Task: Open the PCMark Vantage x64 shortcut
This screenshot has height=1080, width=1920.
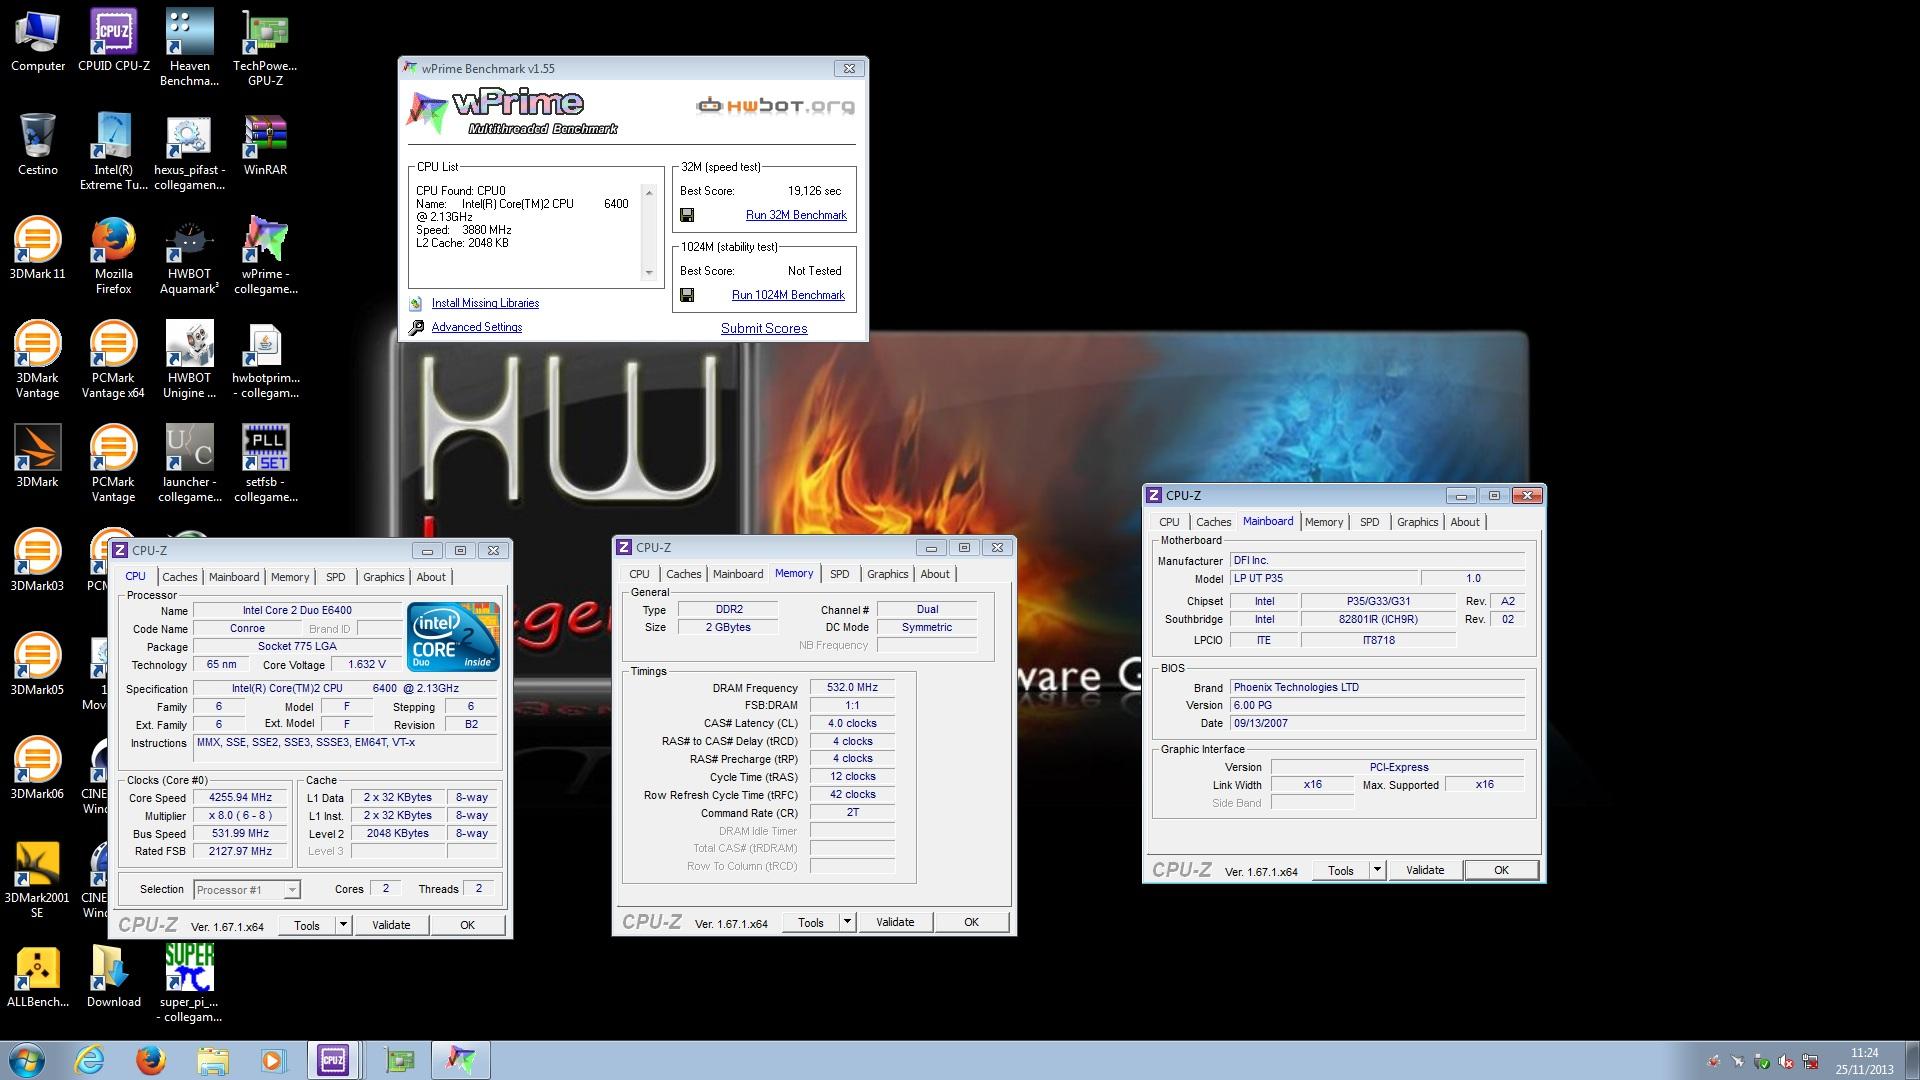Action: pos(114,360)
